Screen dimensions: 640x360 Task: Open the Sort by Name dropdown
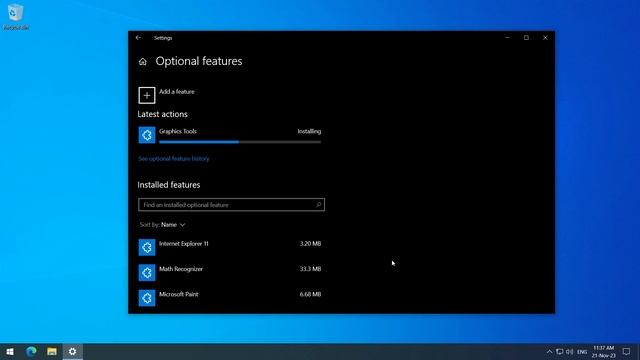pyautogui.click(x=162, y=225)
